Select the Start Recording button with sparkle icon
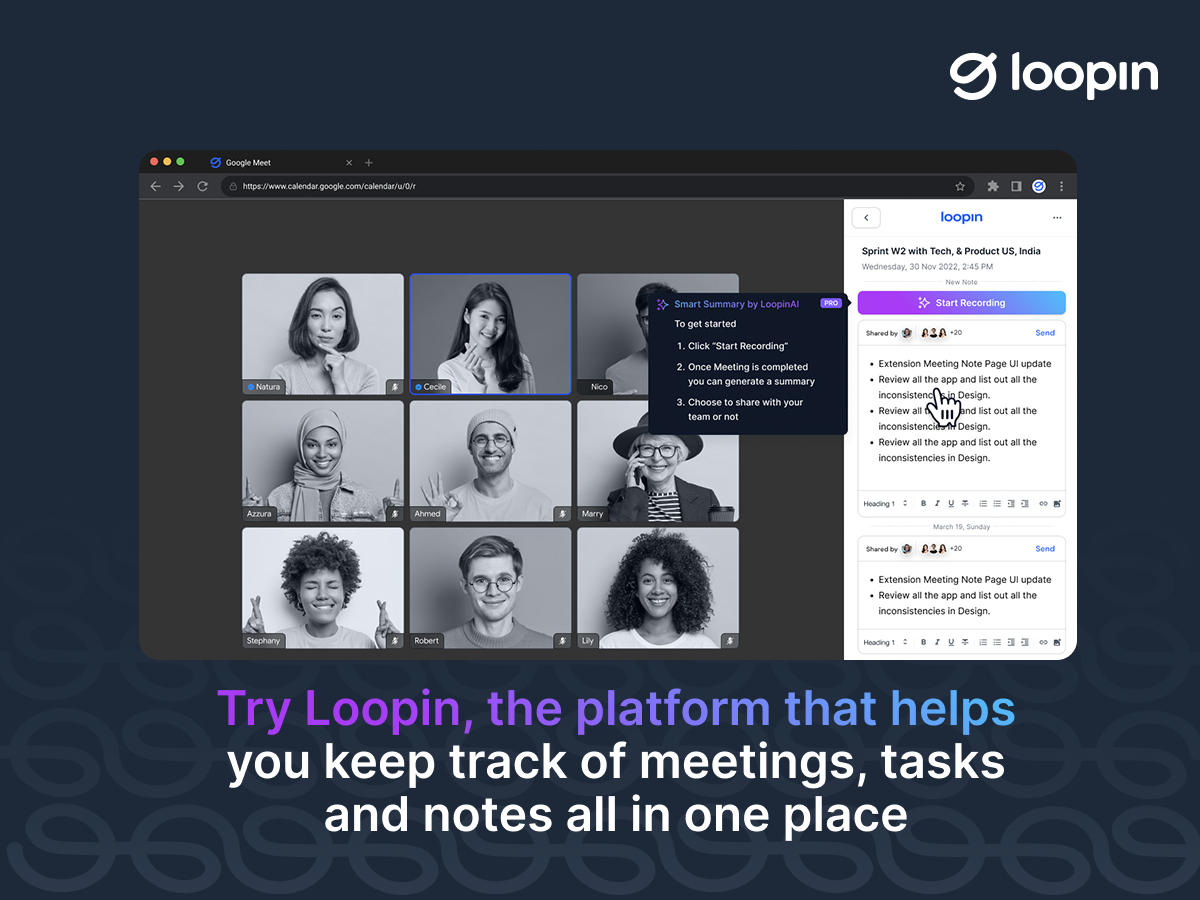Viewport: 1200px width, 900px height. [x=961, y=302]
